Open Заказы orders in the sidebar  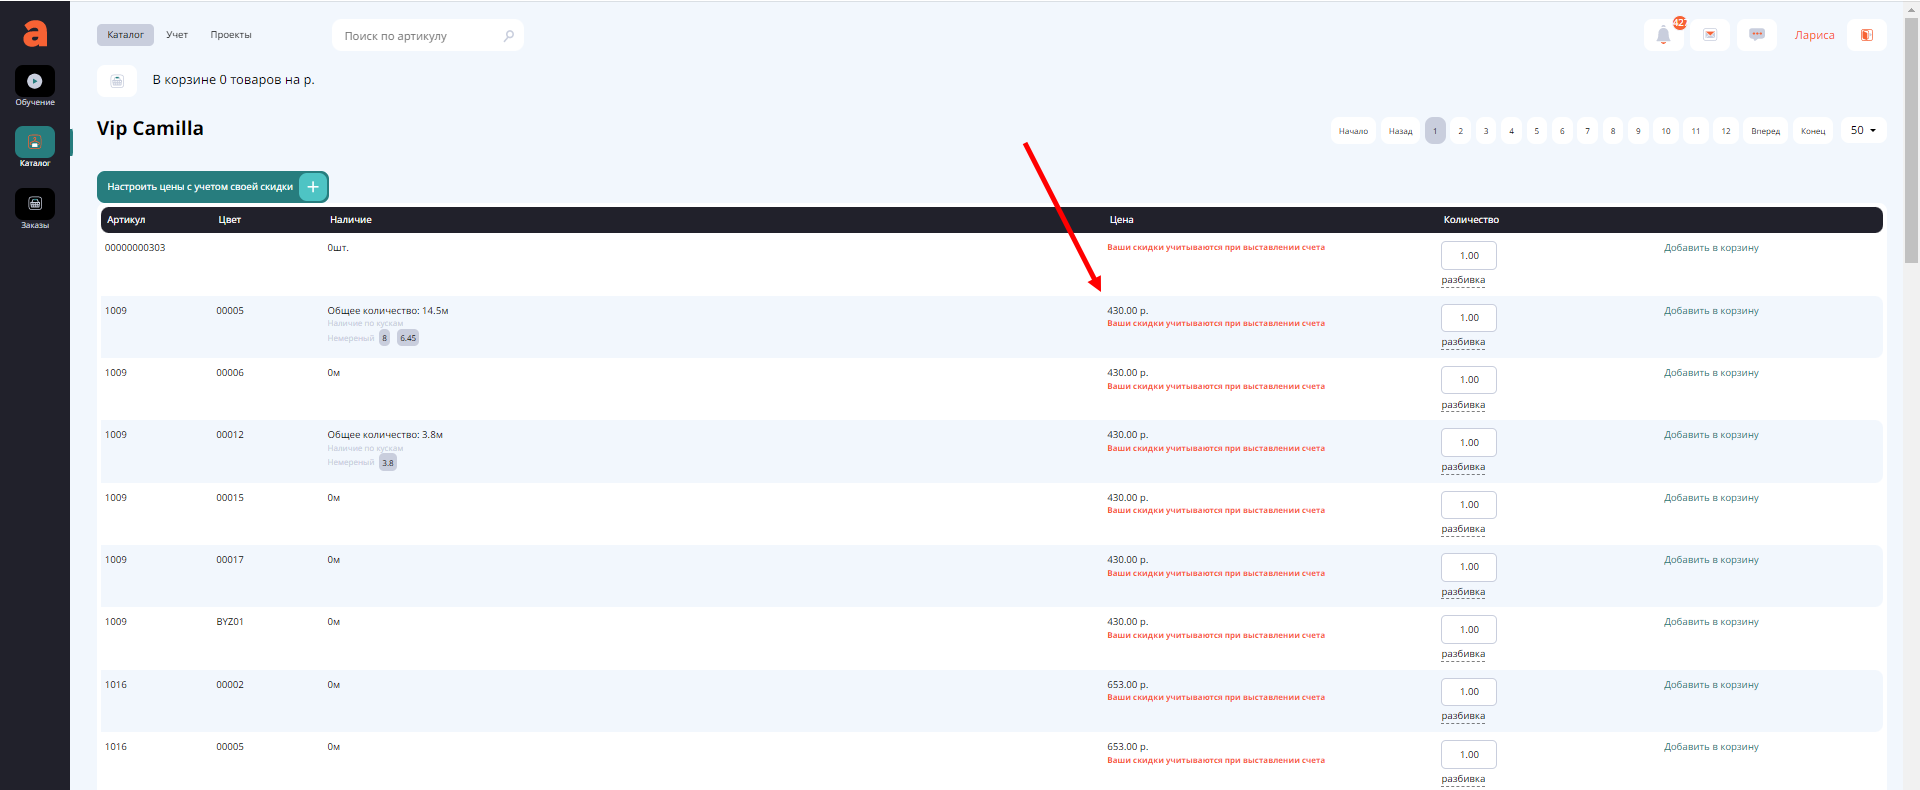pyautogui.click(x=35, y=205)
